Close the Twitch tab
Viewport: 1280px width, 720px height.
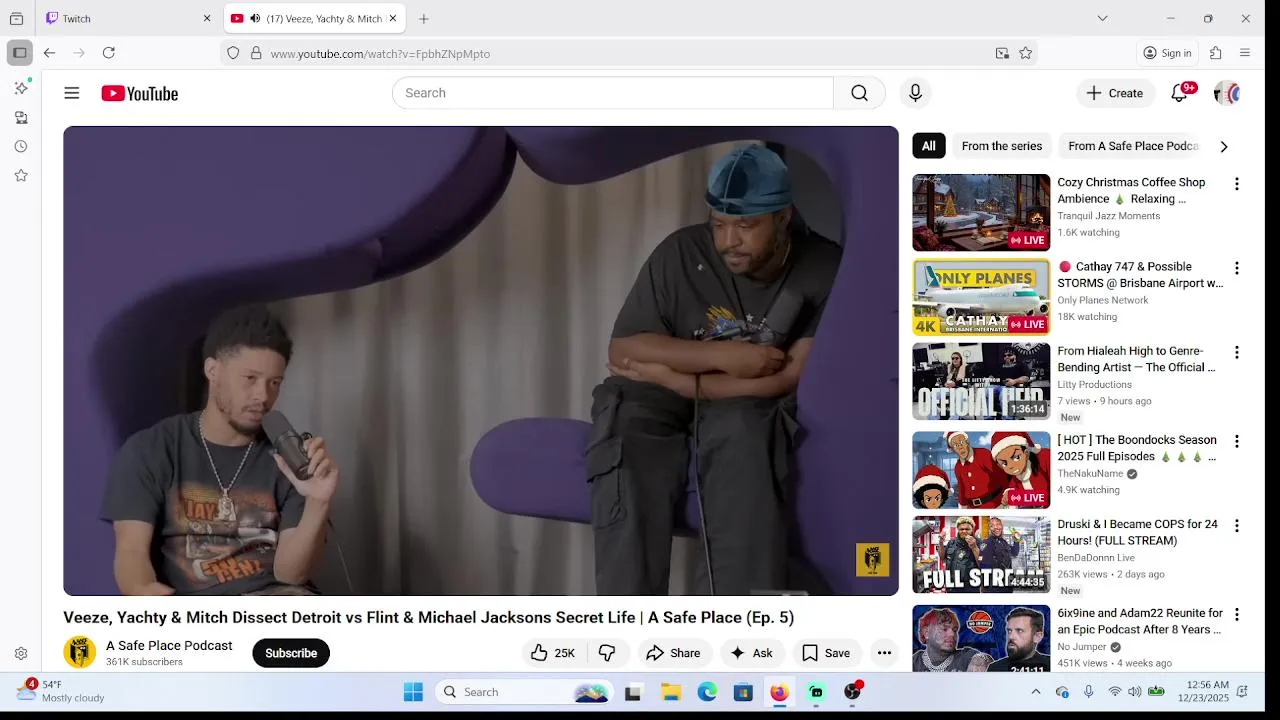pos(207,18)
